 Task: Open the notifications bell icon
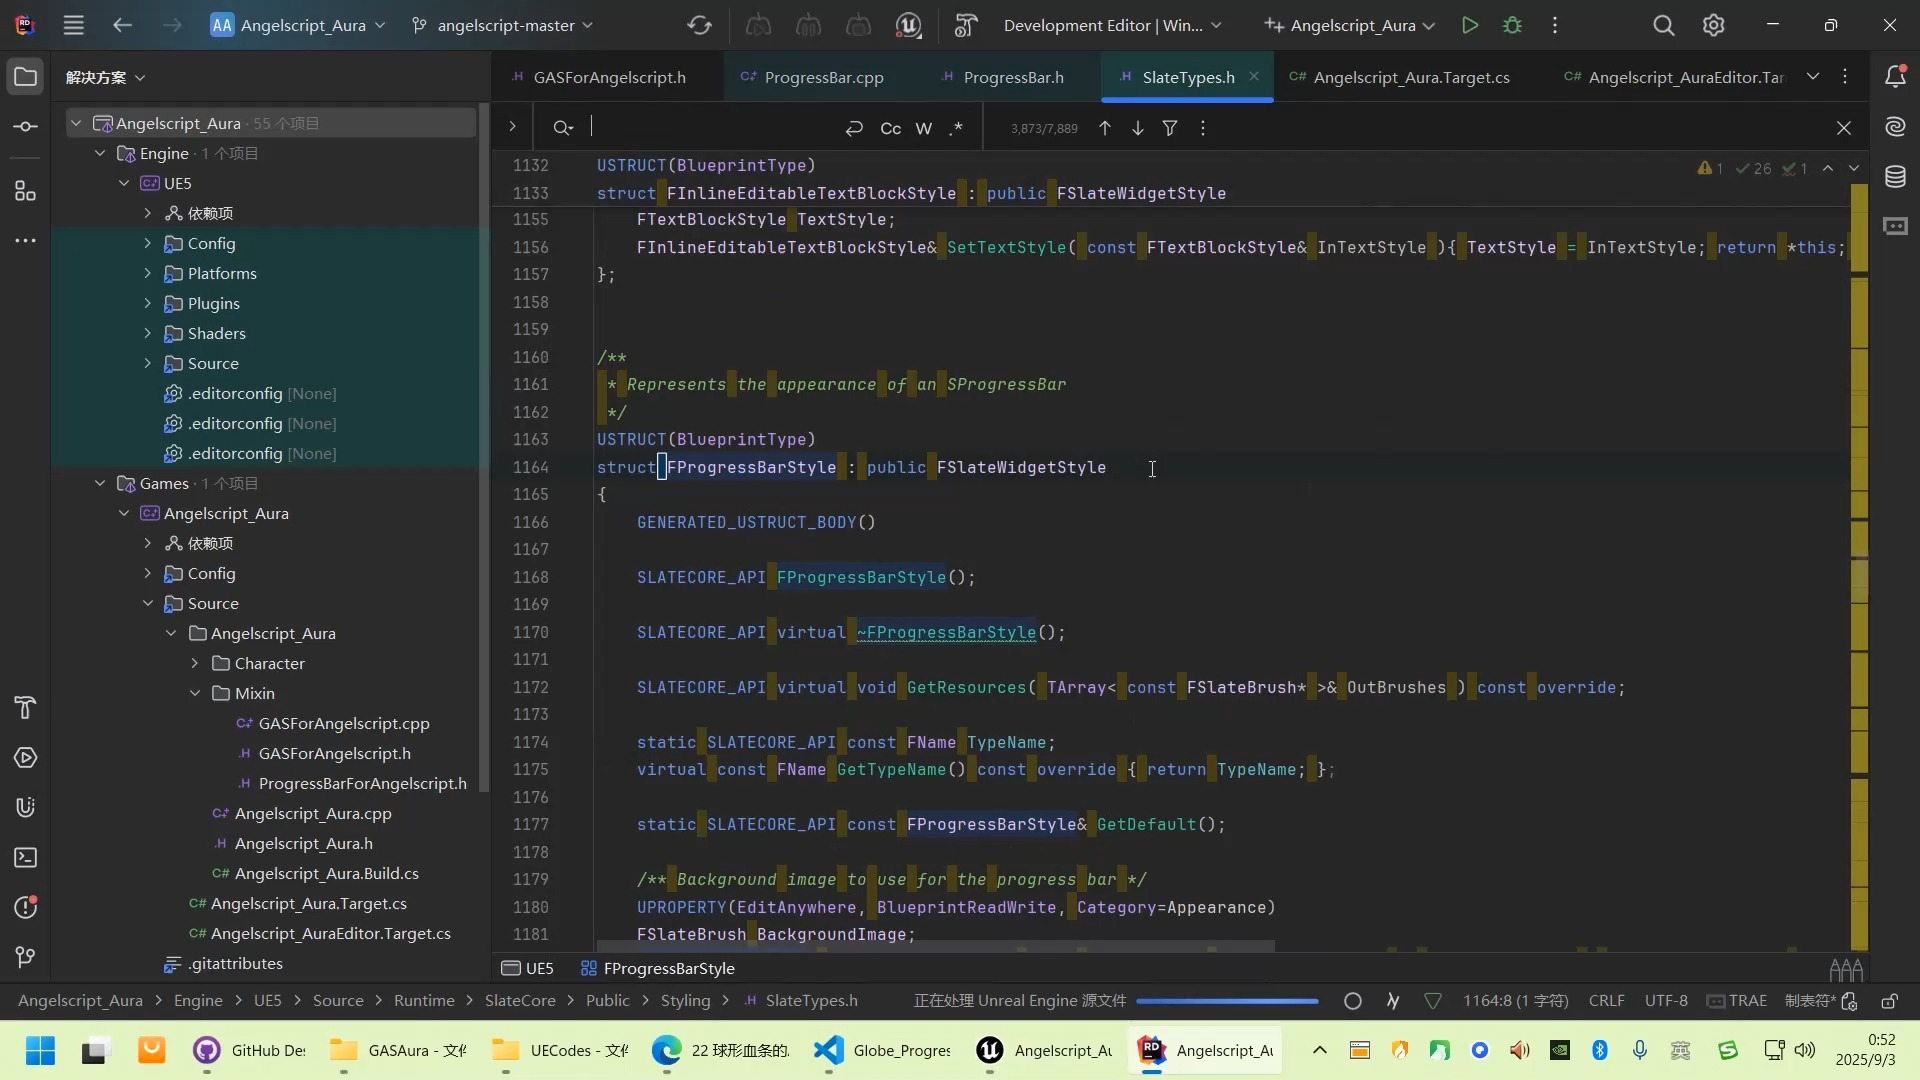(1897, 75)
